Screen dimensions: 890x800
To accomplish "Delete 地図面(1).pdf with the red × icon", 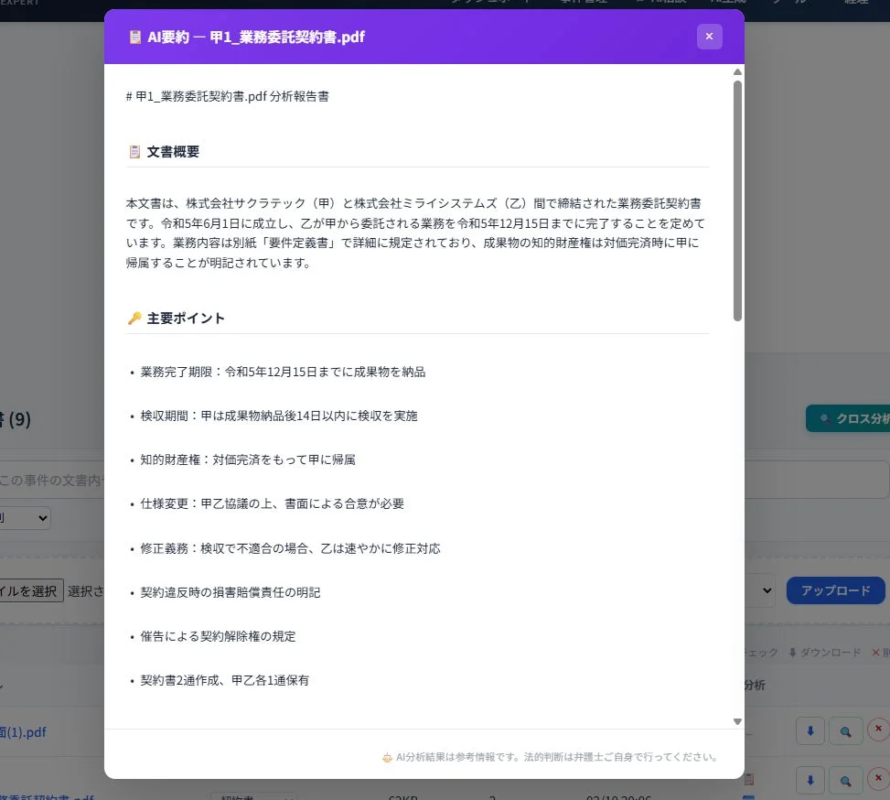I will click(877, 730).
